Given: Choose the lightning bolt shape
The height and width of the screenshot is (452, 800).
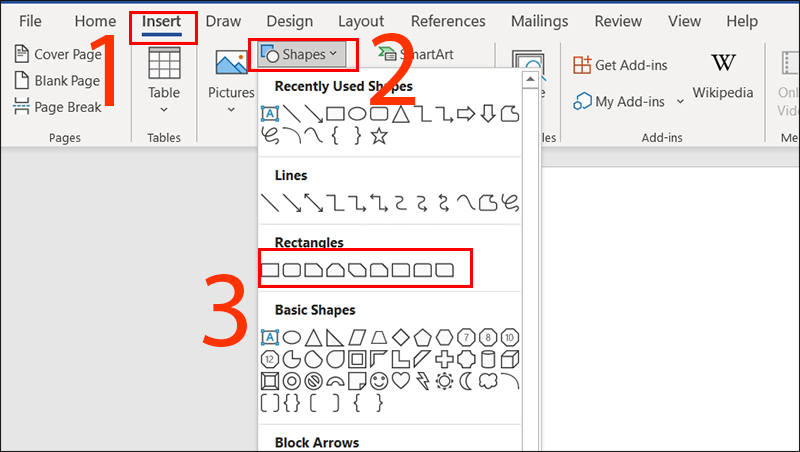Looking at the screenshot, I should pyautogui.click(x=422, y=381).
